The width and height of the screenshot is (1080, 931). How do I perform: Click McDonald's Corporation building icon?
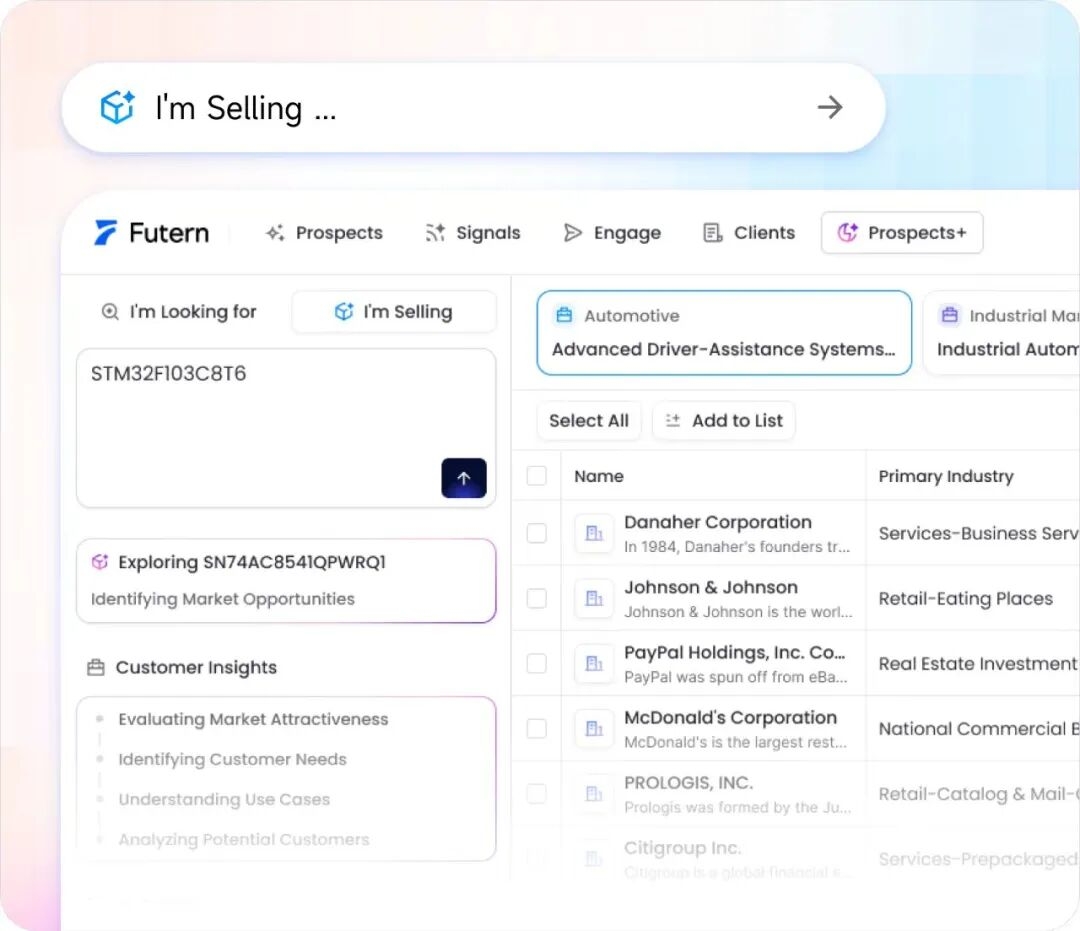(594, 728)
